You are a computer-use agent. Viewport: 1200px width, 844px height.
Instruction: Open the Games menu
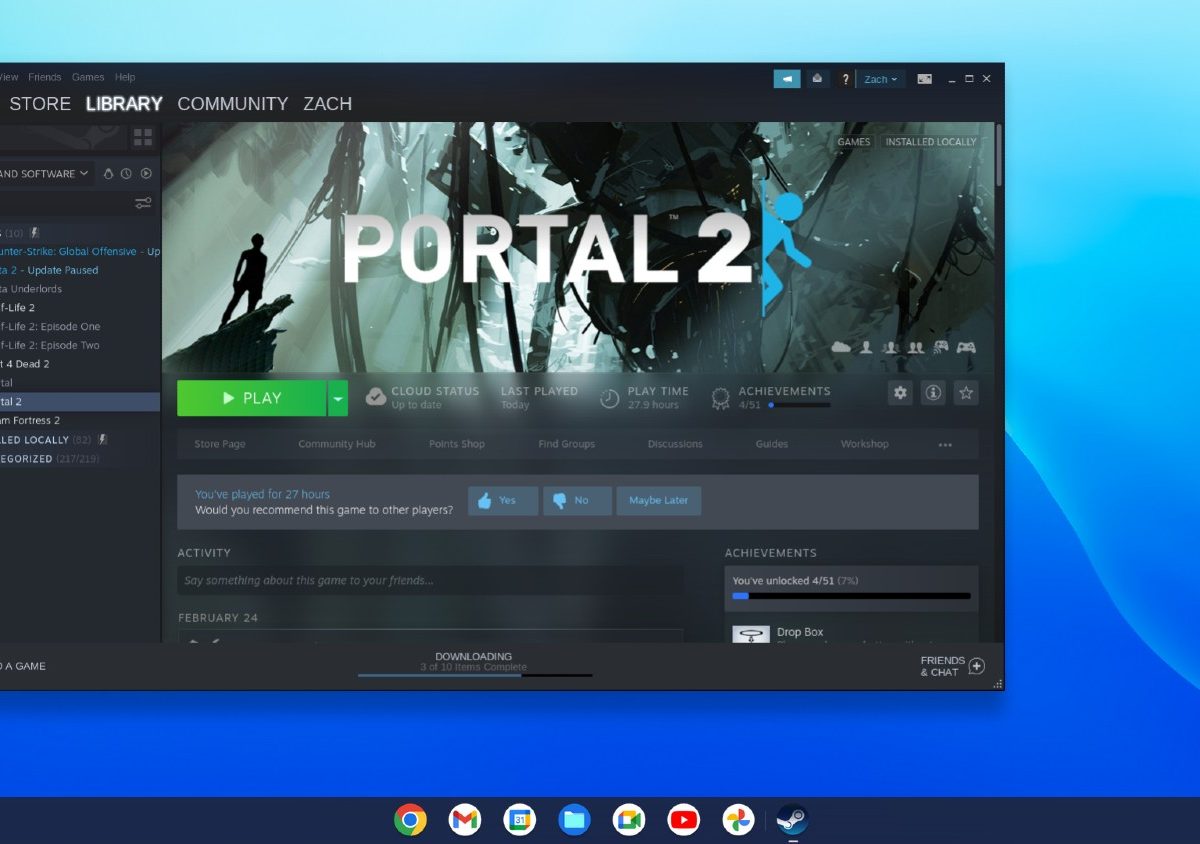pyautogui.click(x=88, y=77)
